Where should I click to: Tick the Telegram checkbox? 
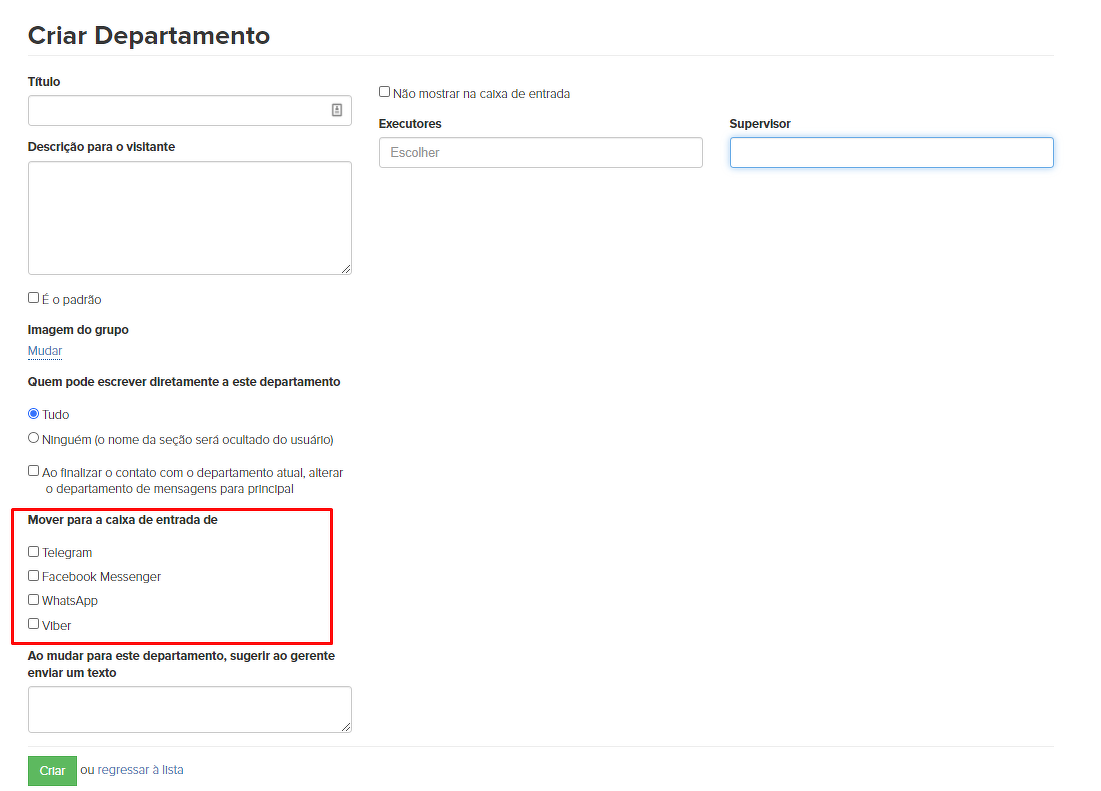34,551
